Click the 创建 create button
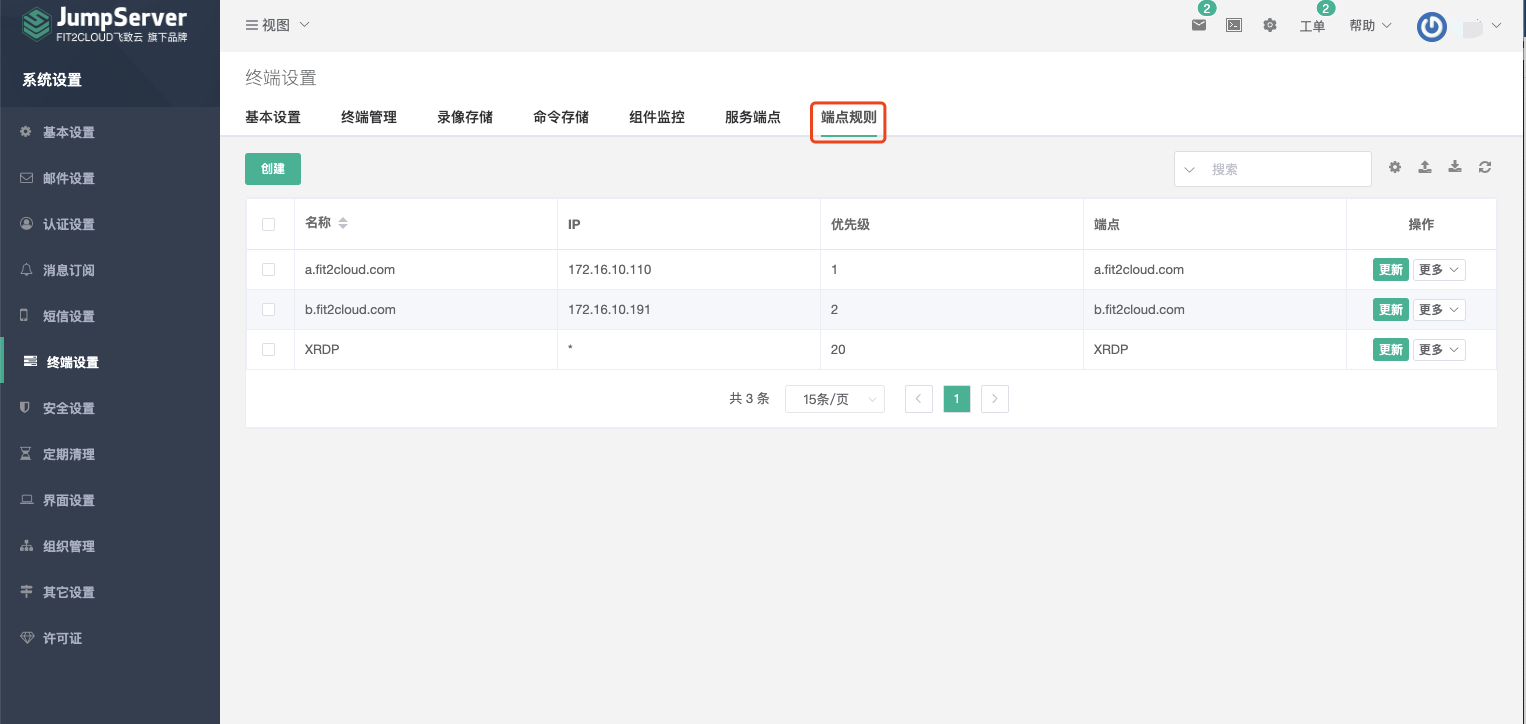This screenshot has height=724, width=1526. [272, 168]
